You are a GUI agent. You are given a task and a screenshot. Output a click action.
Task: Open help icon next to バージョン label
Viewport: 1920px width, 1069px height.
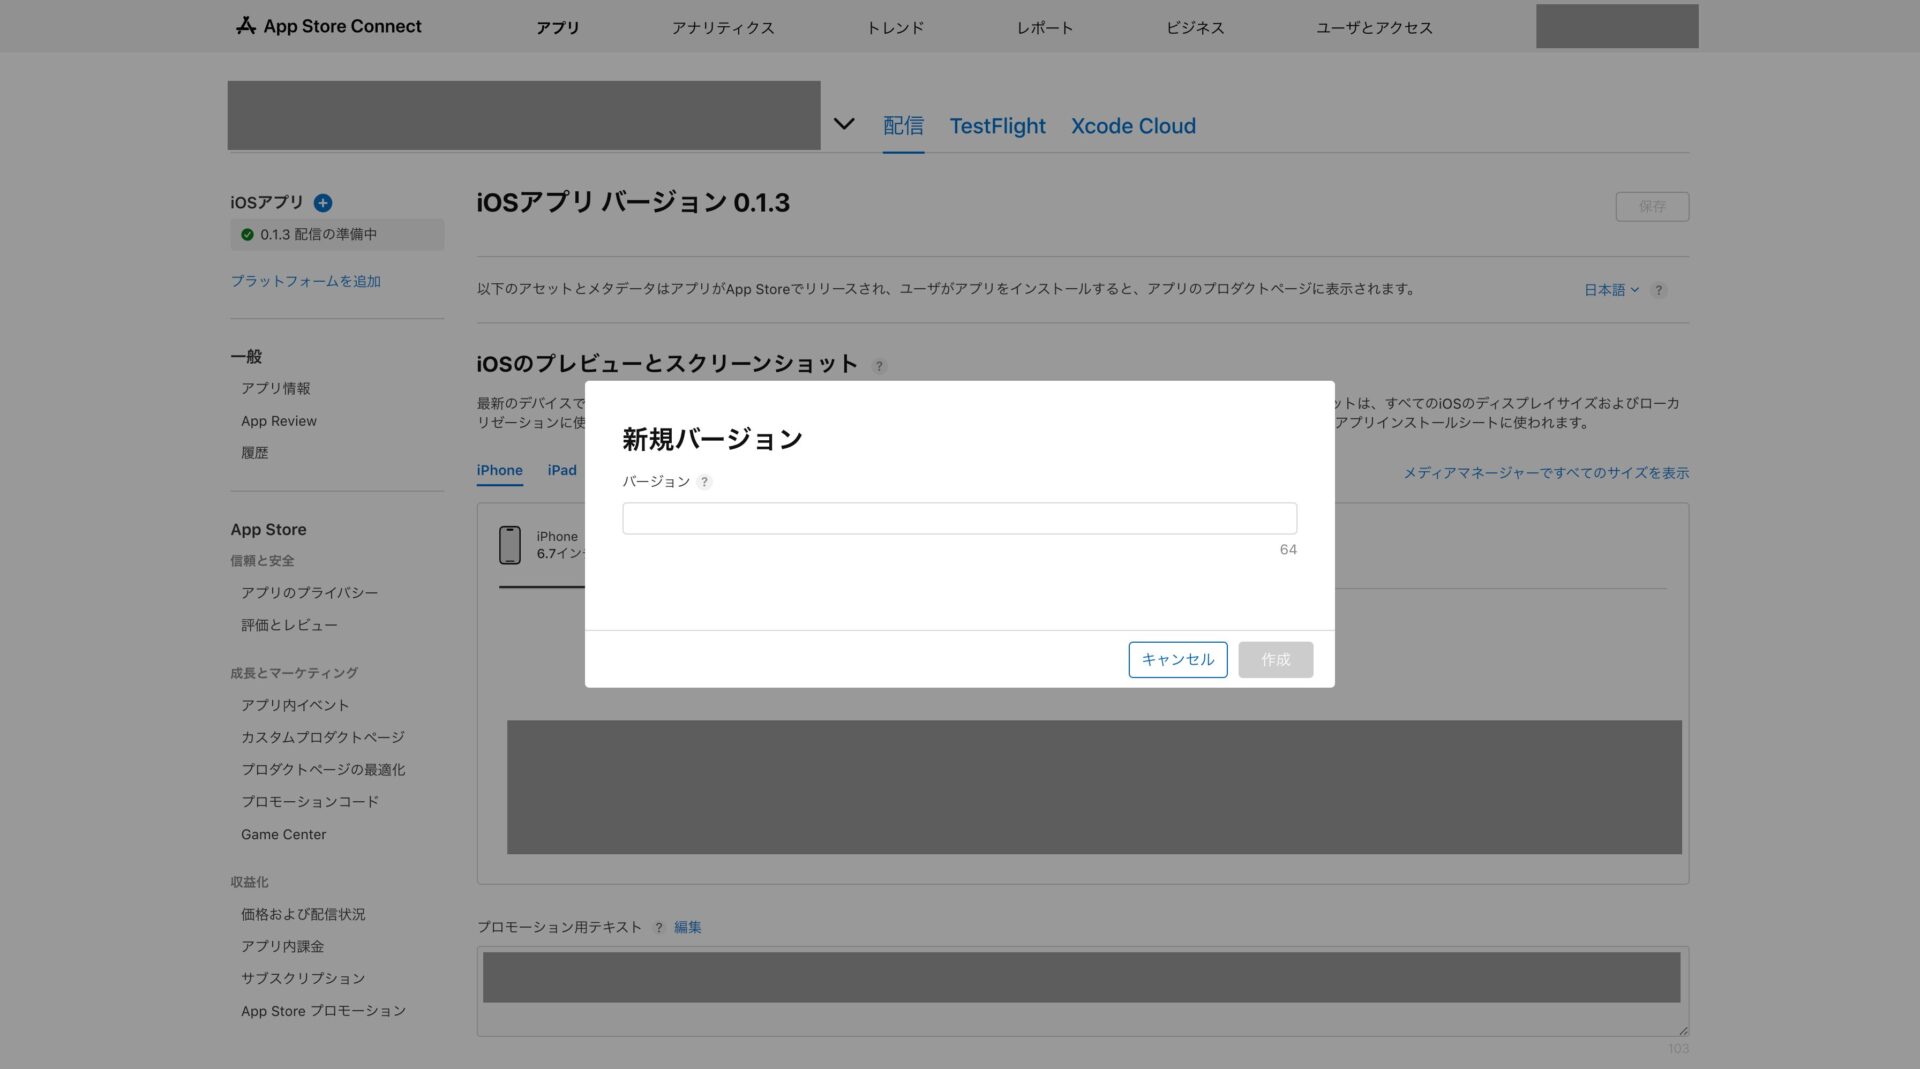704,482
